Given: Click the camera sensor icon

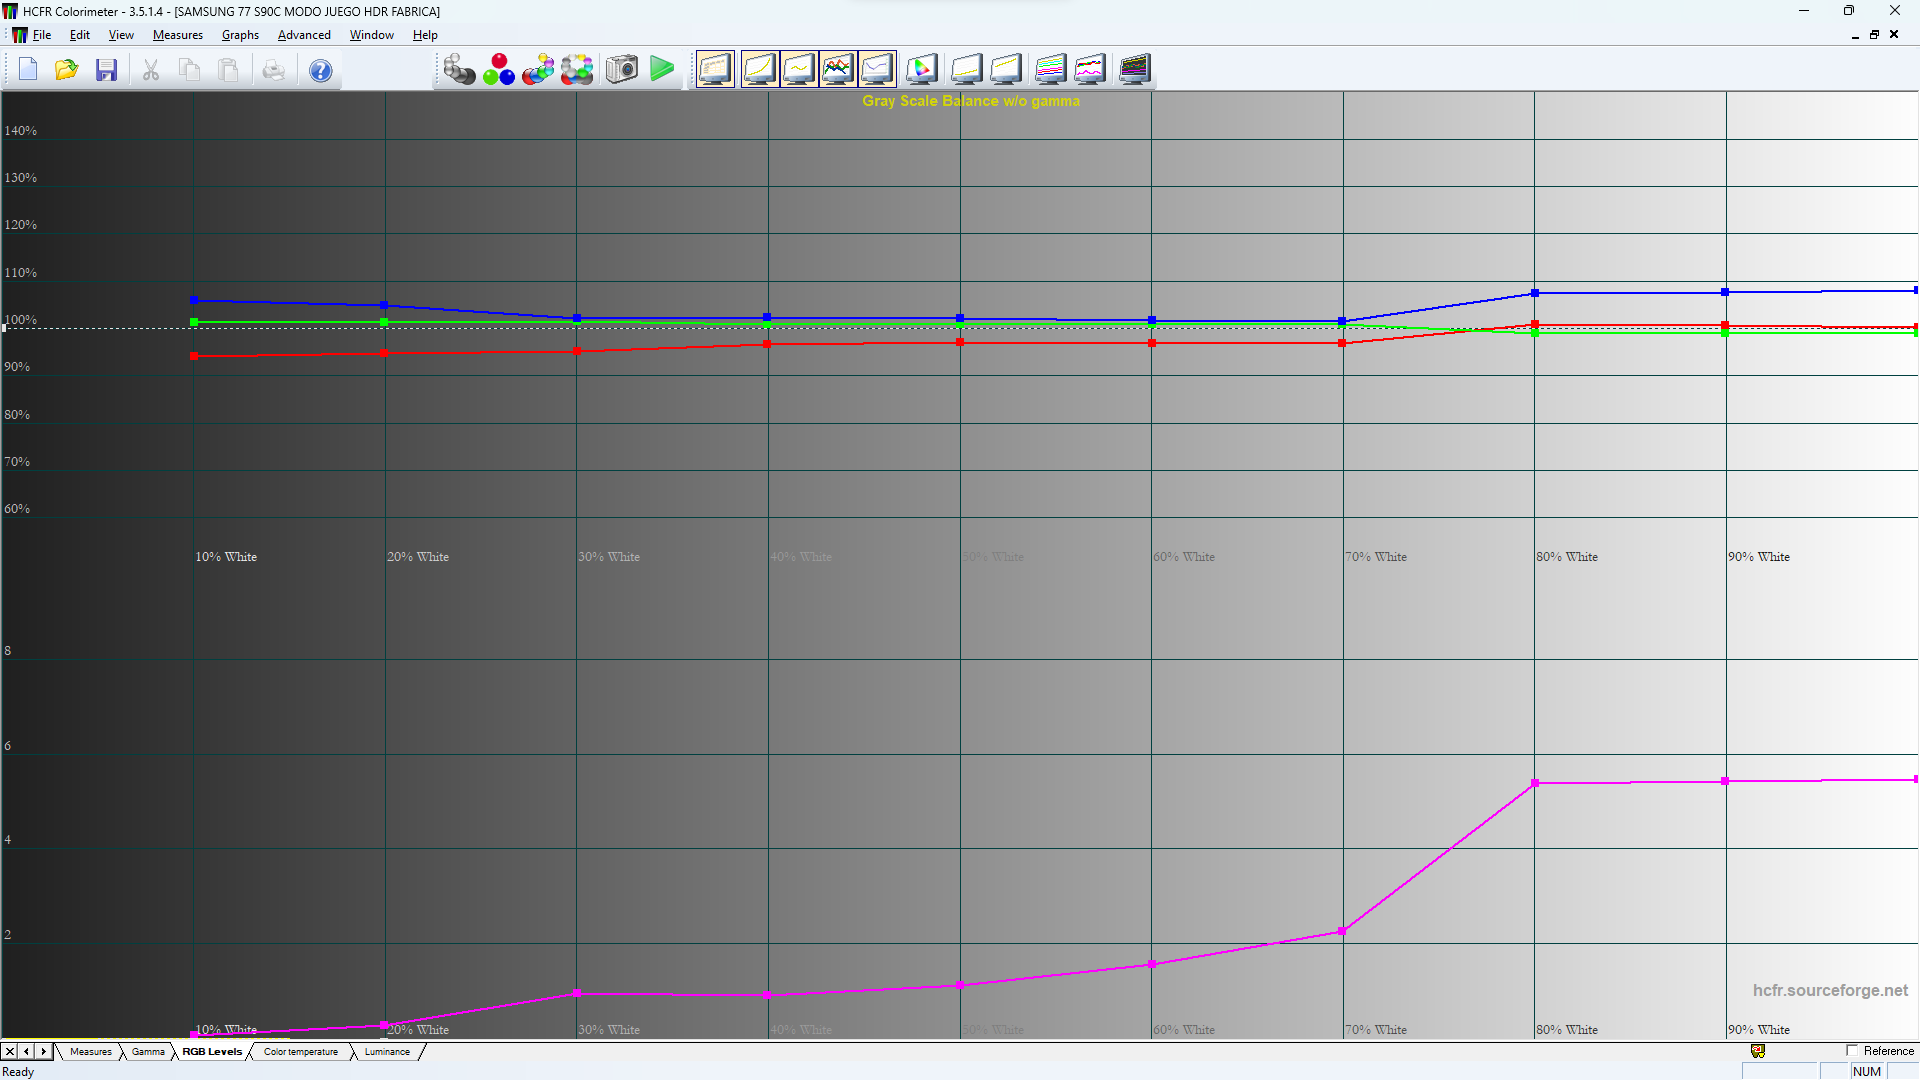Looking at the screenshot, I should click(x=622, y=69).
